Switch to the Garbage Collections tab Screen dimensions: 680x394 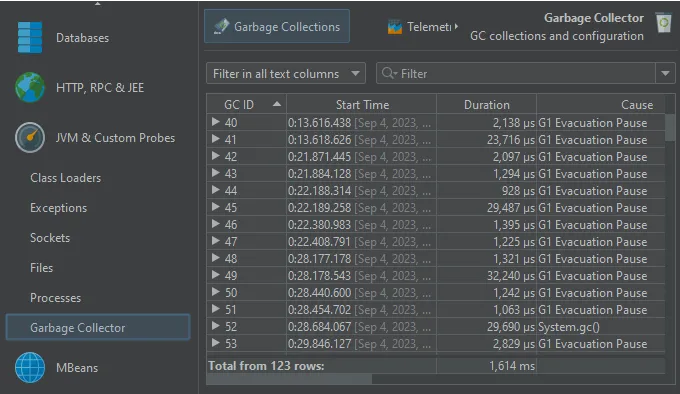[277, 26]
